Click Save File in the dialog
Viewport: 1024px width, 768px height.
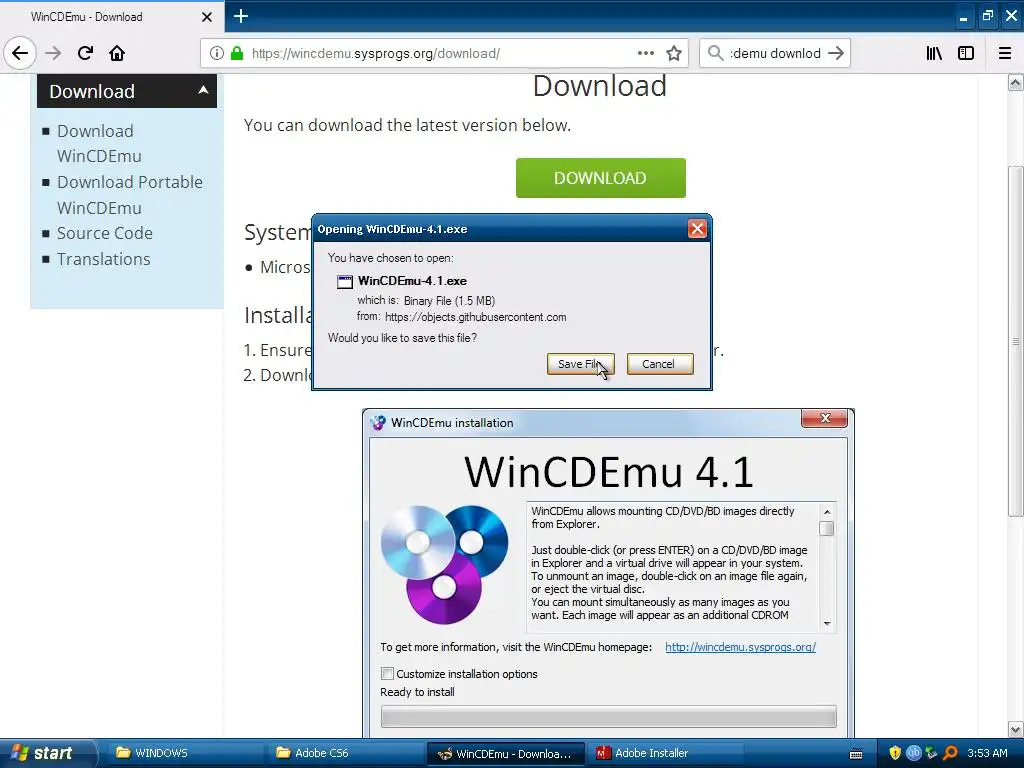coord(581,364)
